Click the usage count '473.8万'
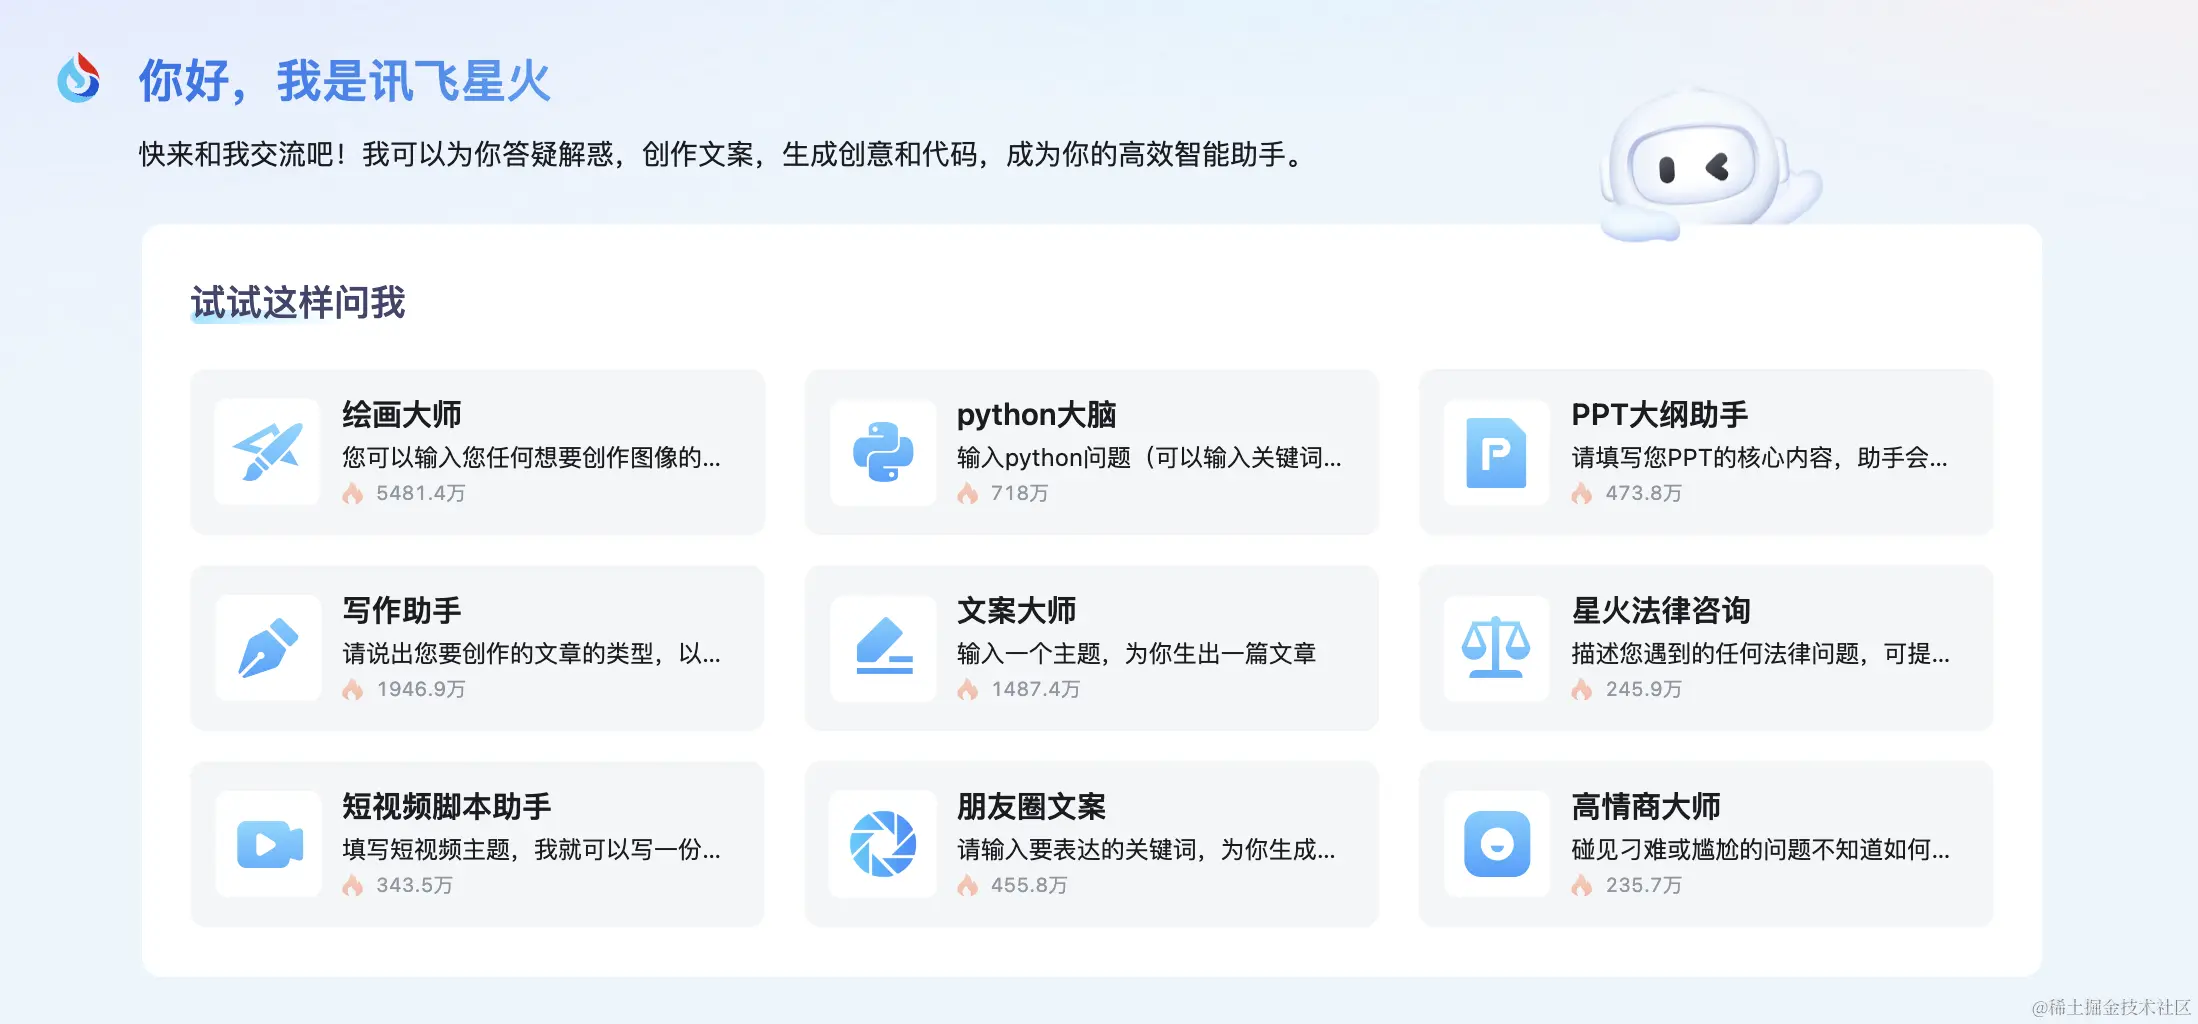 pyautogui.click(x=1644, y=493)
